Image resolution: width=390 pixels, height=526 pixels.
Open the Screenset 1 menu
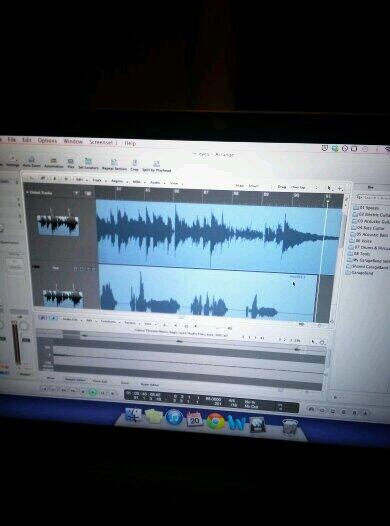(x=103, y=142)
